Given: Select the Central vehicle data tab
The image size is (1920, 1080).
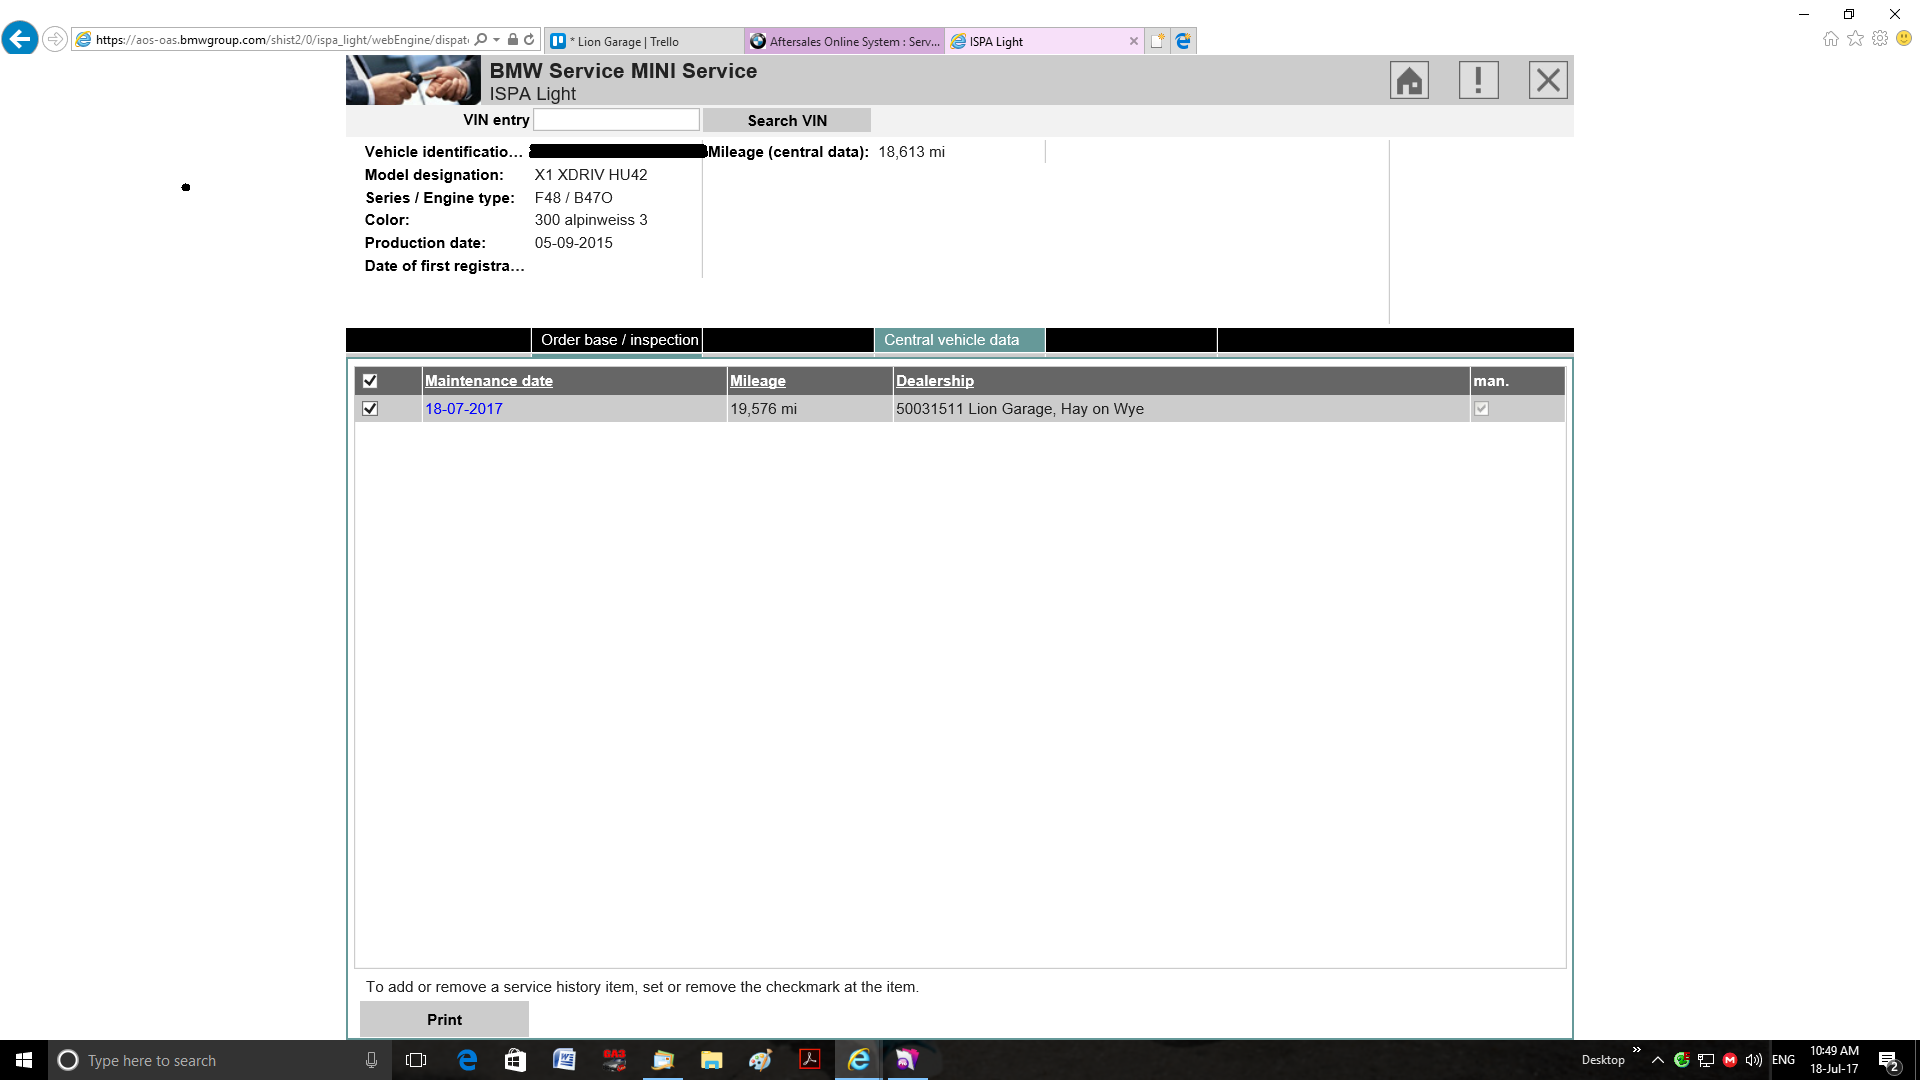Looking at the screenshot, I should pos(951,340).
